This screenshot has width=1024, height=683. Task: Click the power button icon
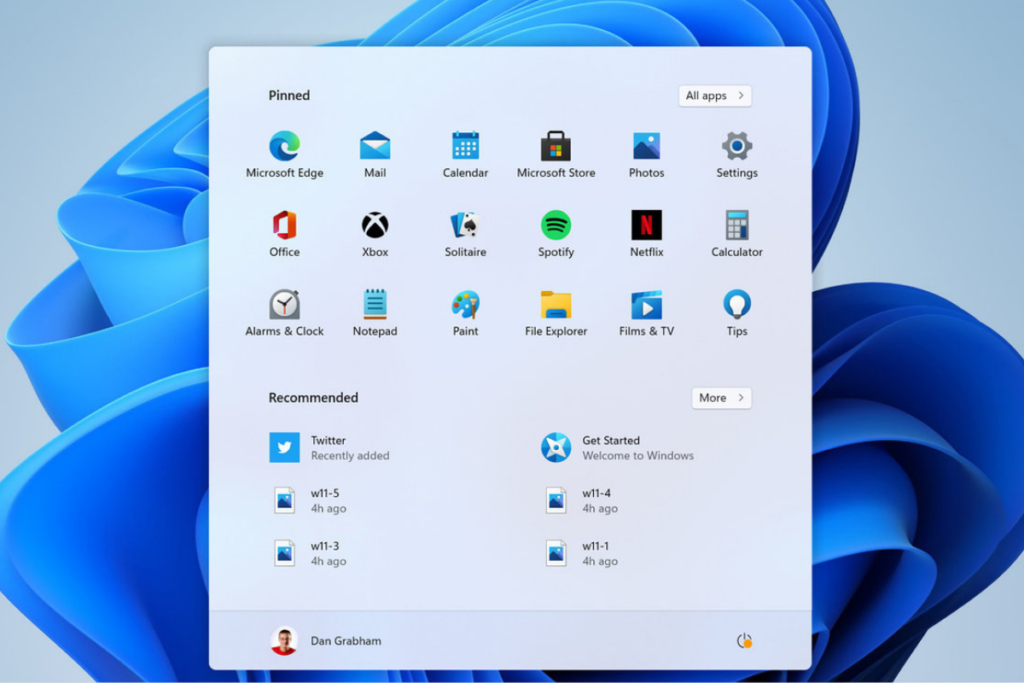[744, 641]
